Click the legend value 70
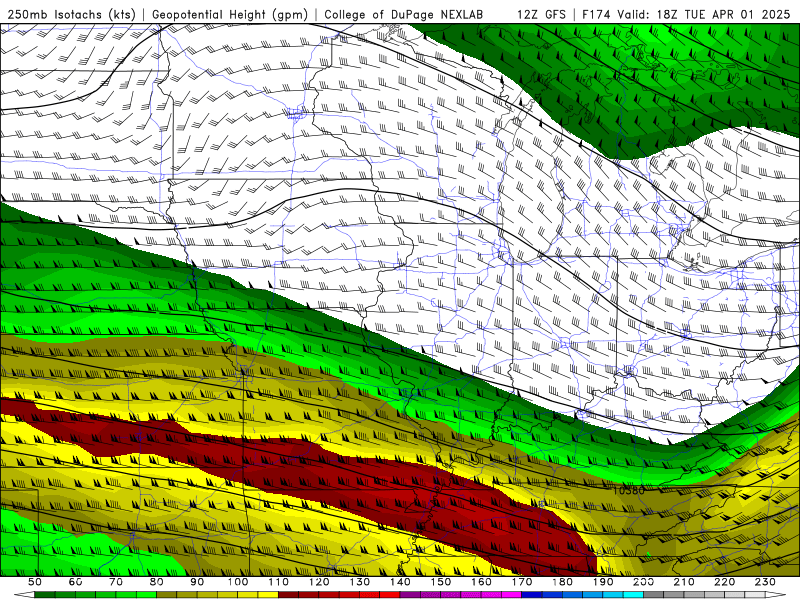This screenshot has height=600, width=800. click(x=116, y=582)
